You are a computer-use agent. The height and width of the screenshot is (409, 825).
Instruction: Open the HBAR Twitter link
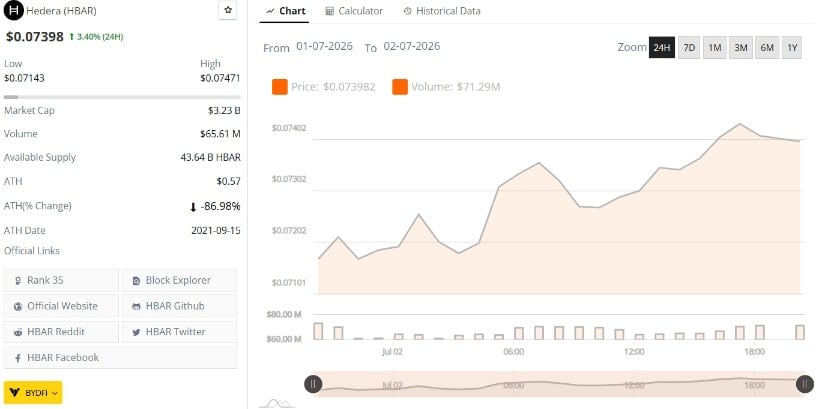(179, 332)
